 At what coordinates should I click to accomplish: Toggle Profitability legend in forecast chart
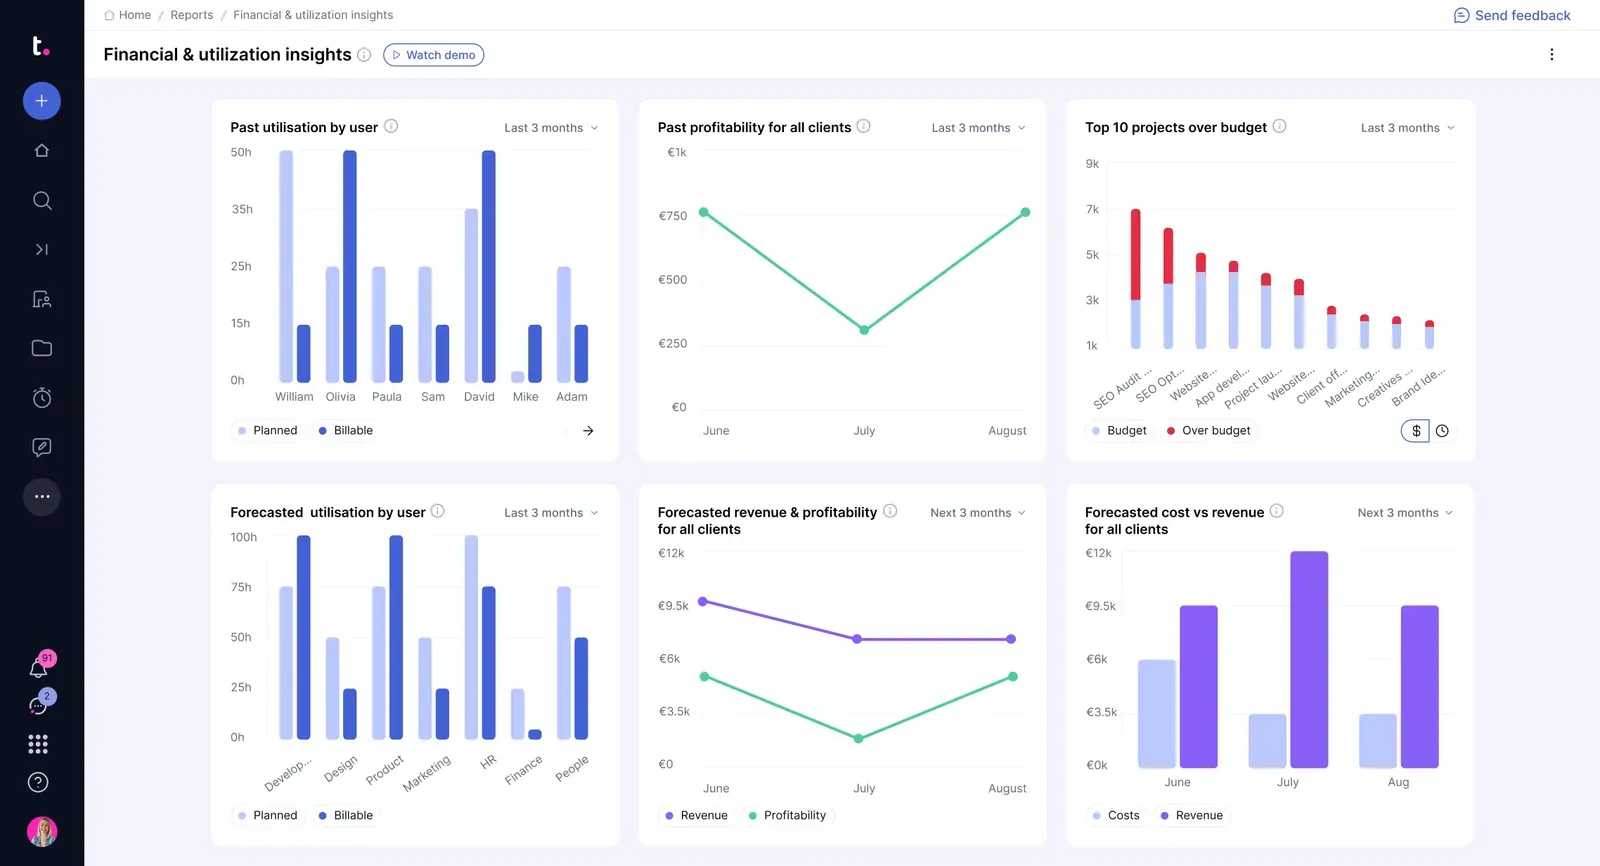pyautogui.click(x=787, y=816)
